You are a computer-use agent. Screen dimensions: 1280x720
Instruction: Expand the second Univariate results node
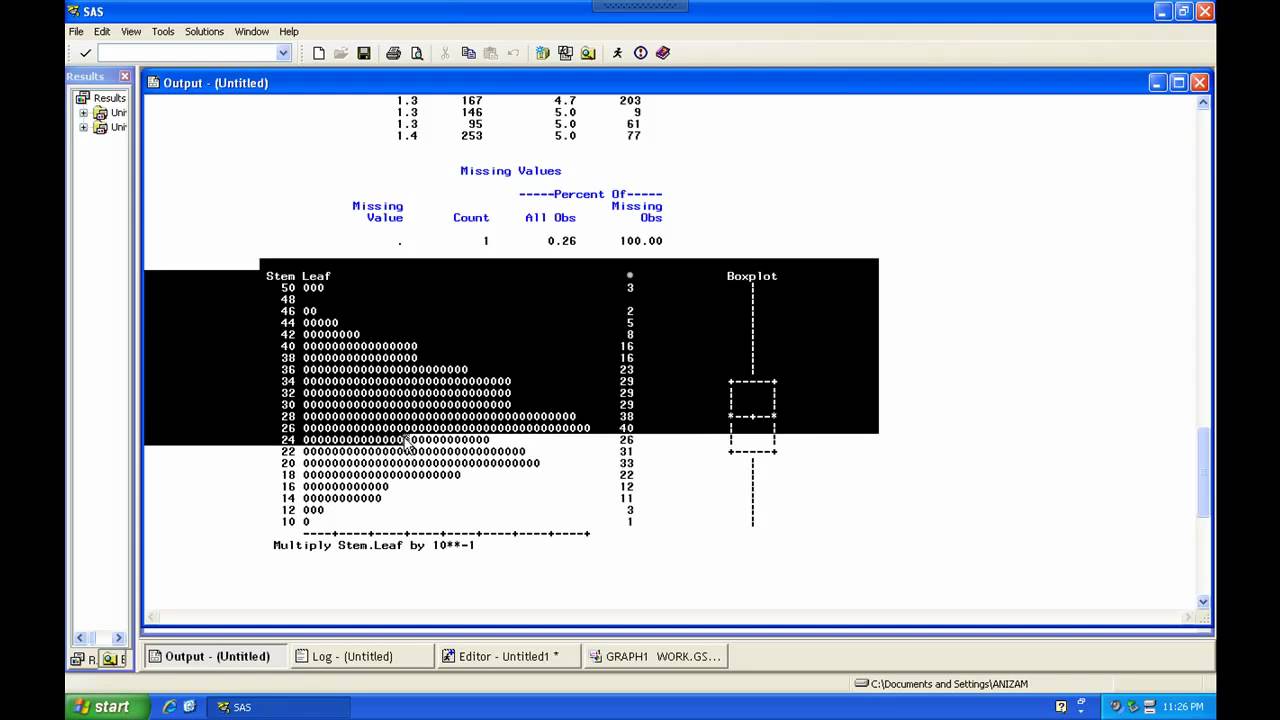point(84,127)
